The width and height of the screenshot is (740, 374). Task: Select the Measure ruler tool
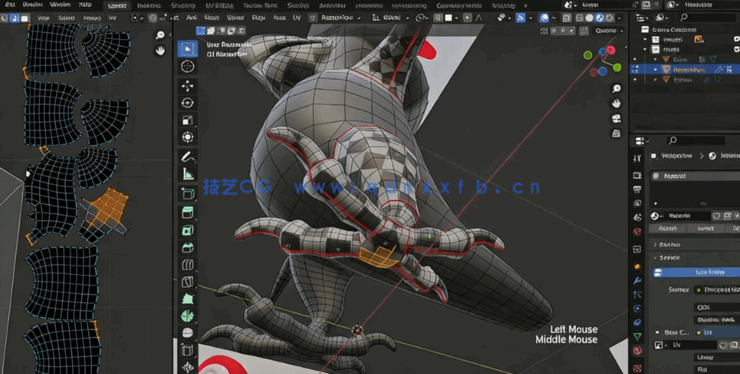[188, 174]
